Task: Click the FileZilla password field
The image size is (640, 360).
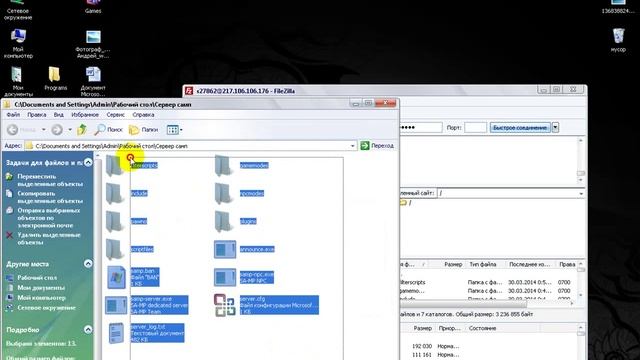Action: [421, 127]
